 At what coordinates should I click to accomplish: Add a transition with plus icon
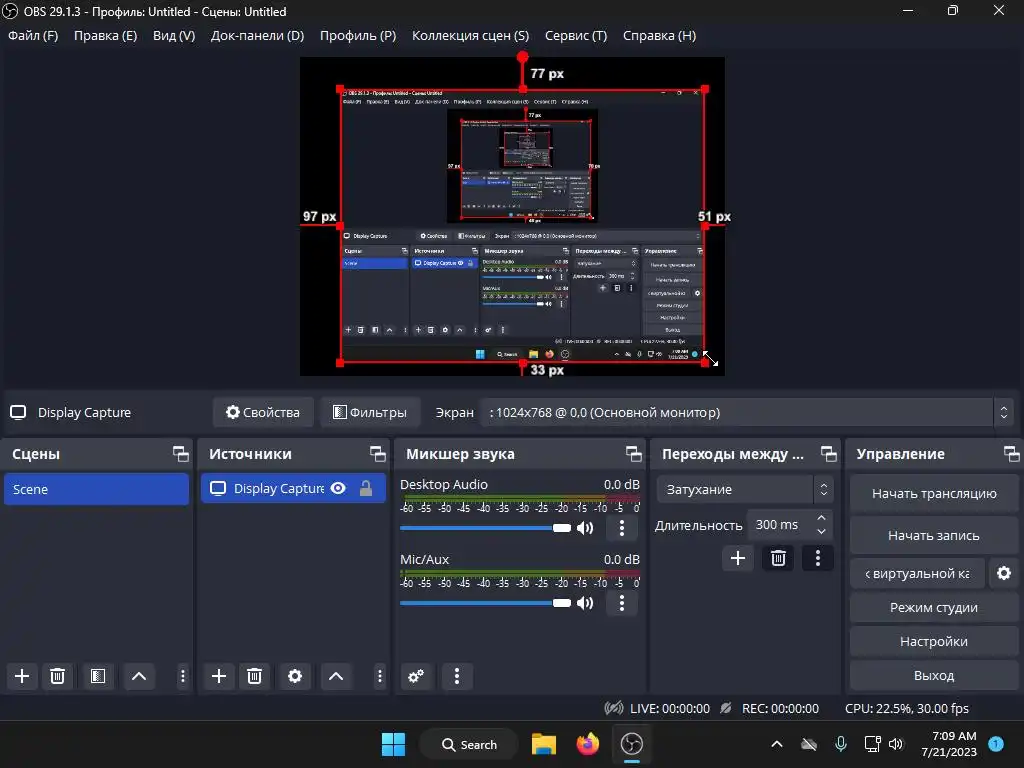[738, 558]
